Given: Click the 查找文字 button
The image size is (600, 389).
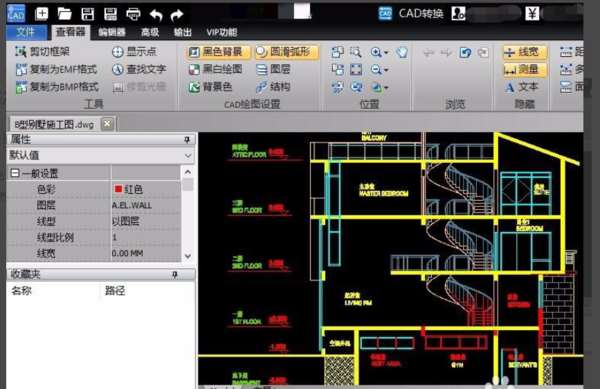Looking at the screenshot, I should (x=139, y=69).
